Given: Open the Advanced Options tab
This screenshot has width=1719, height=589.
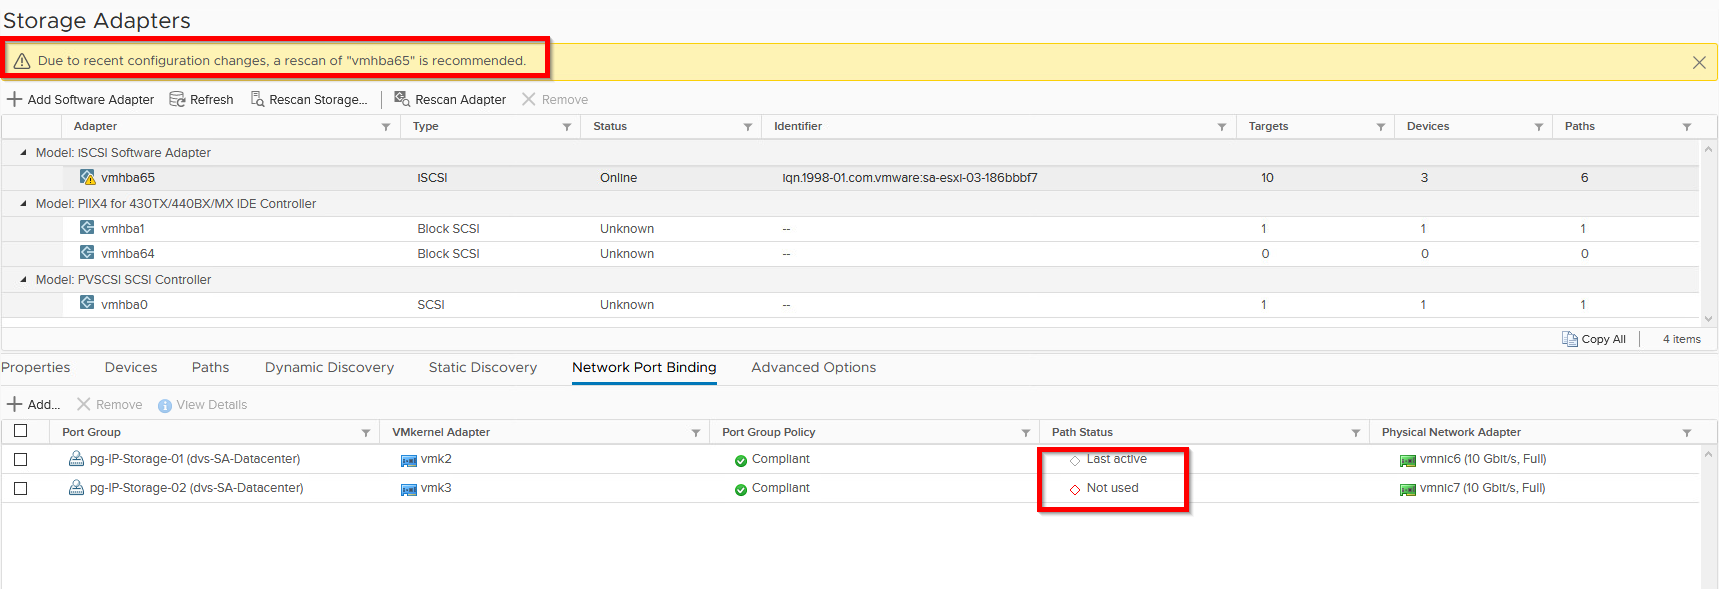Looking at the screenshot, I should pos(814,368).
